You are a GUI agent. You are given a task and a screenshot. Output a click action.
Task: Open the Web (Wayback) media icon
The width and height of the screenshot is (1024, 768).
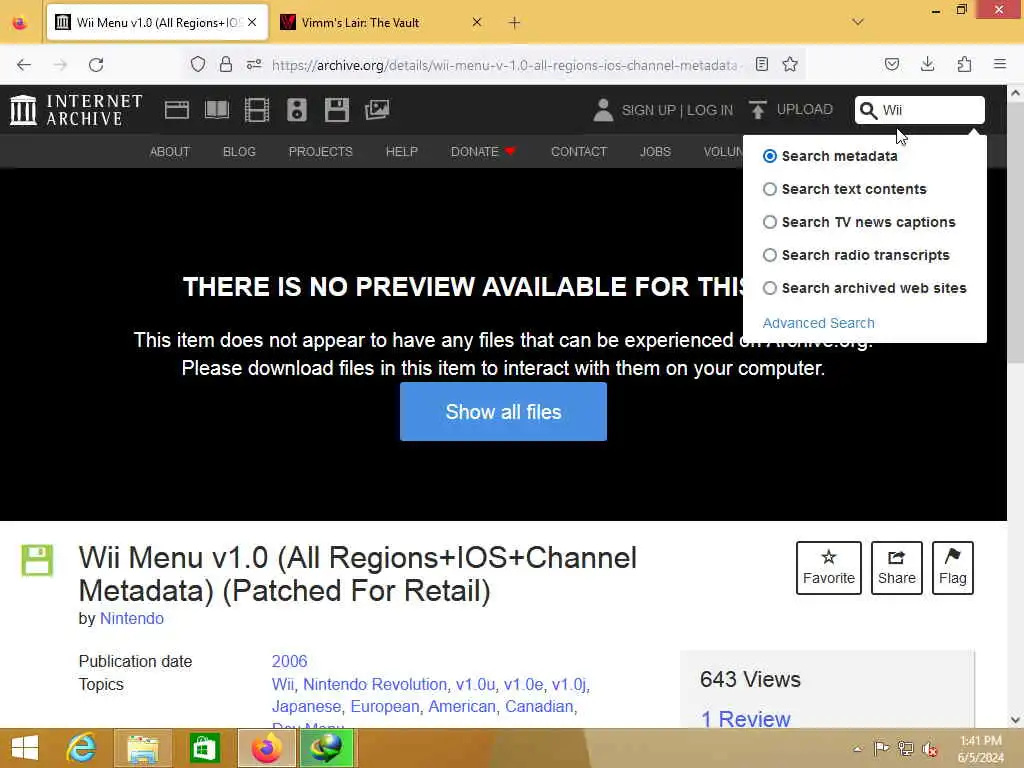point(176,110)
